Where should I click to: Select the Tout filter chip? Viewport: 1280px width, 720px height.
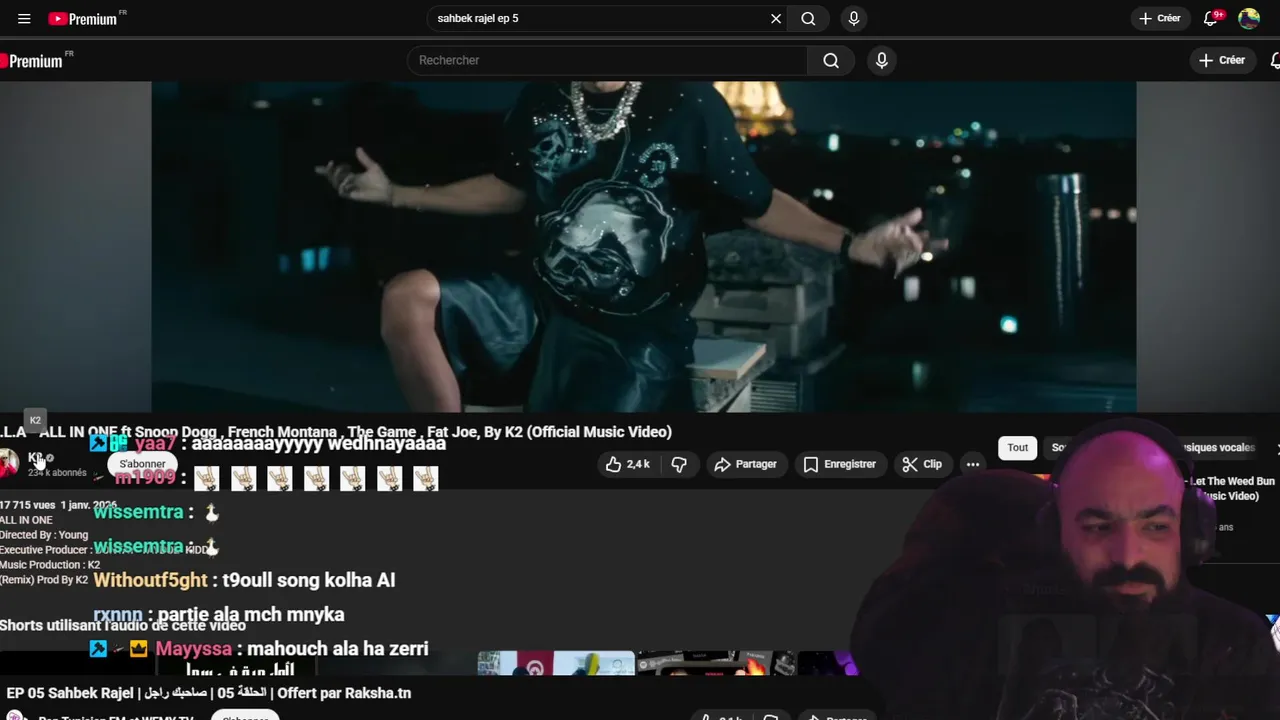pyautogui.click(x=1017, y=447)
